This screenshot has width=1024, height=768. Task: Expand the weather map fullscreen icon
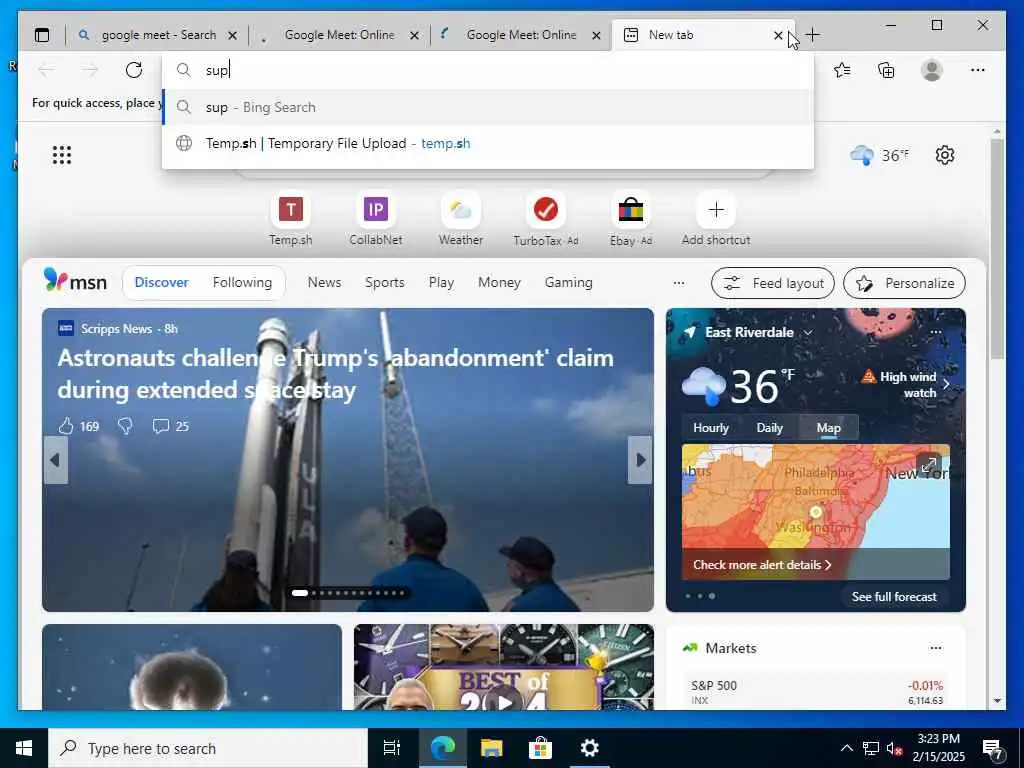[x=929, y=466]
